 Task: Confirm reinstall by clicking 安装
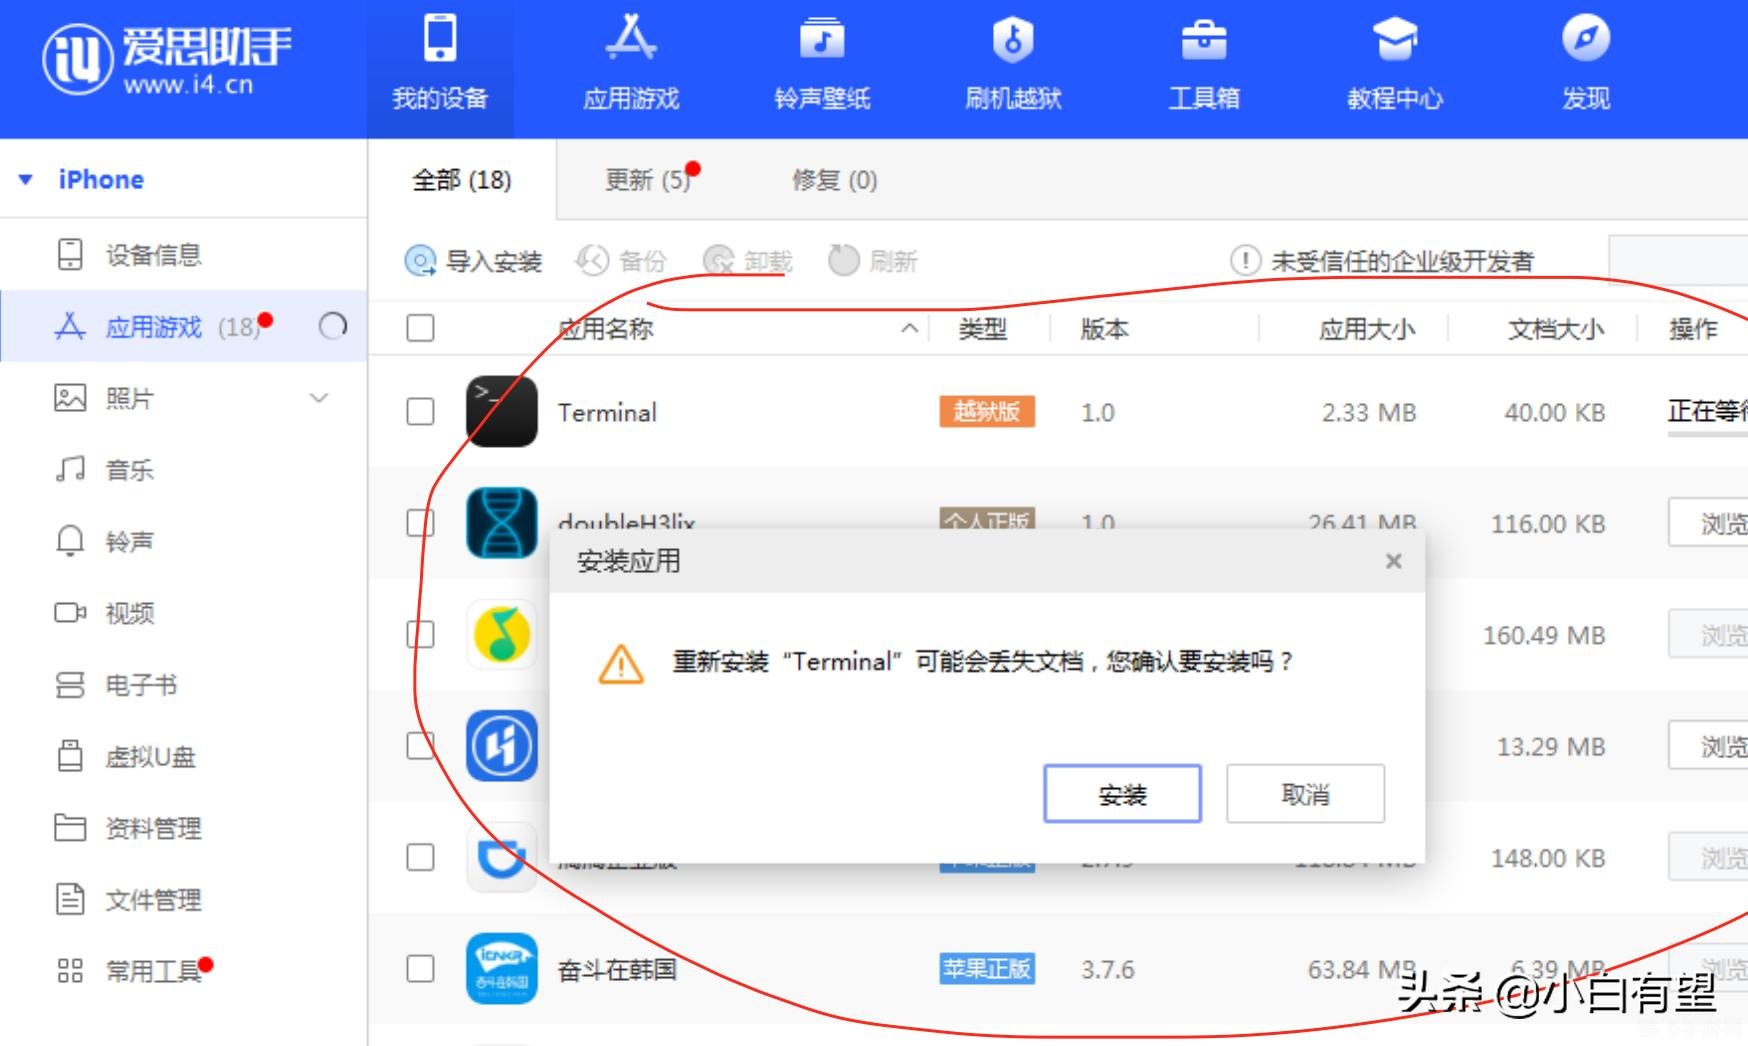[1122, 793]
